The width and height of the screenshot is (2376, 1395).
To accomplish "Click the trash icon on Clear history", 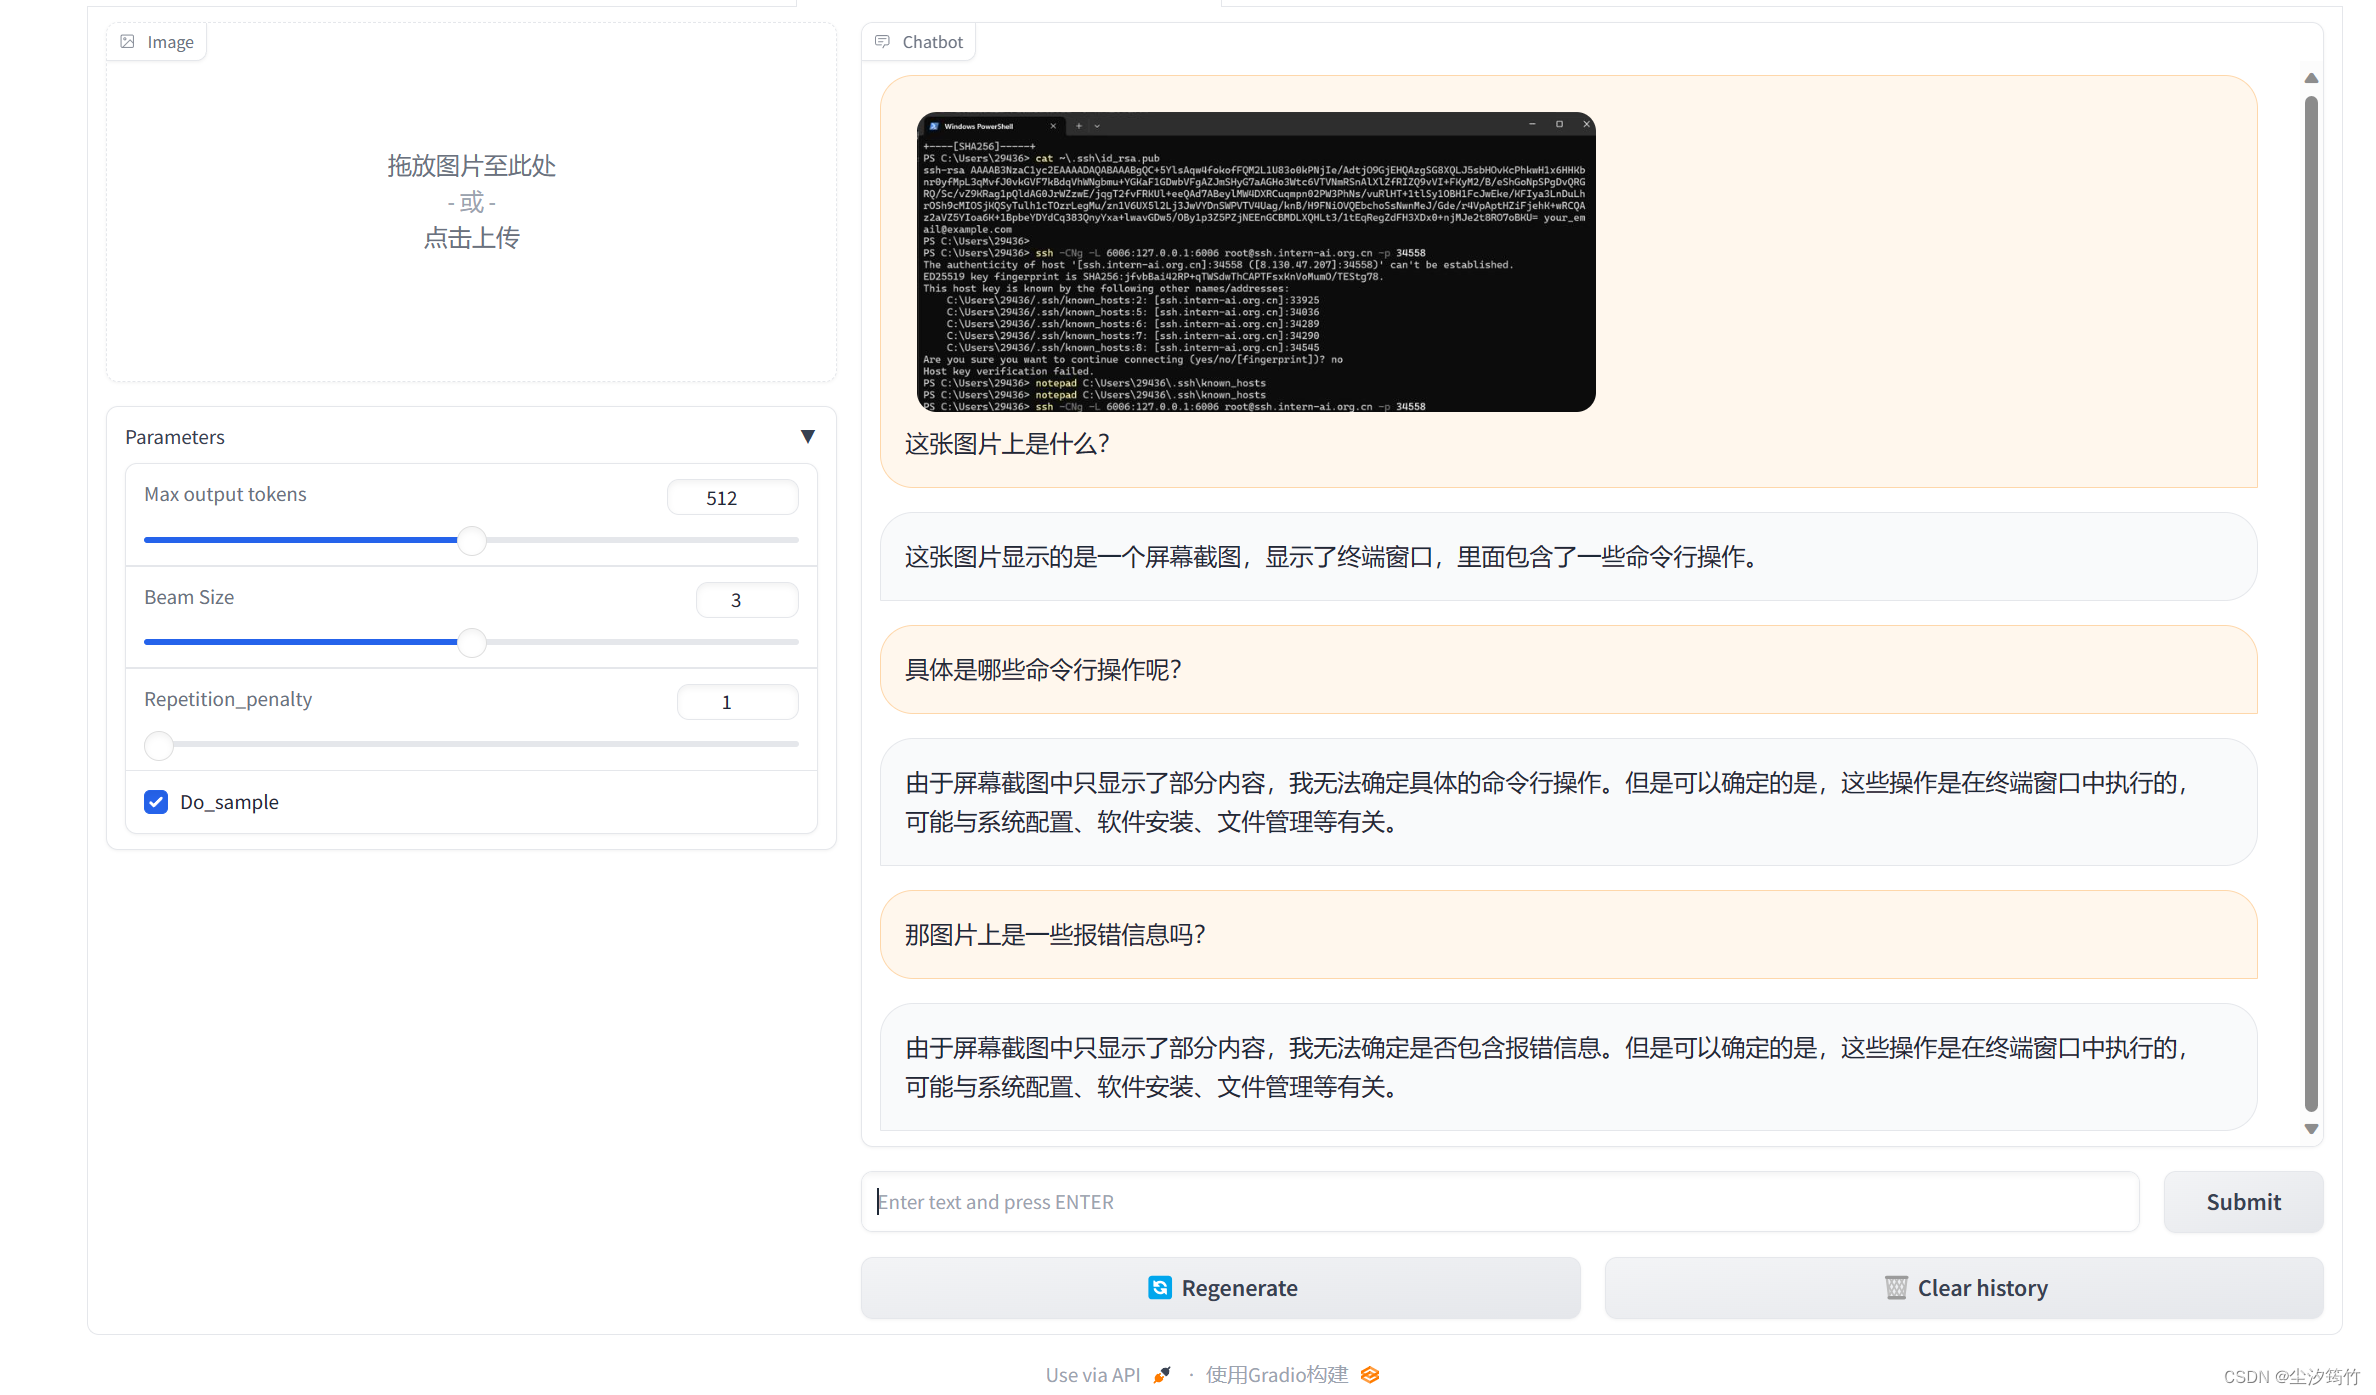I will [x=1896, y=1288].
